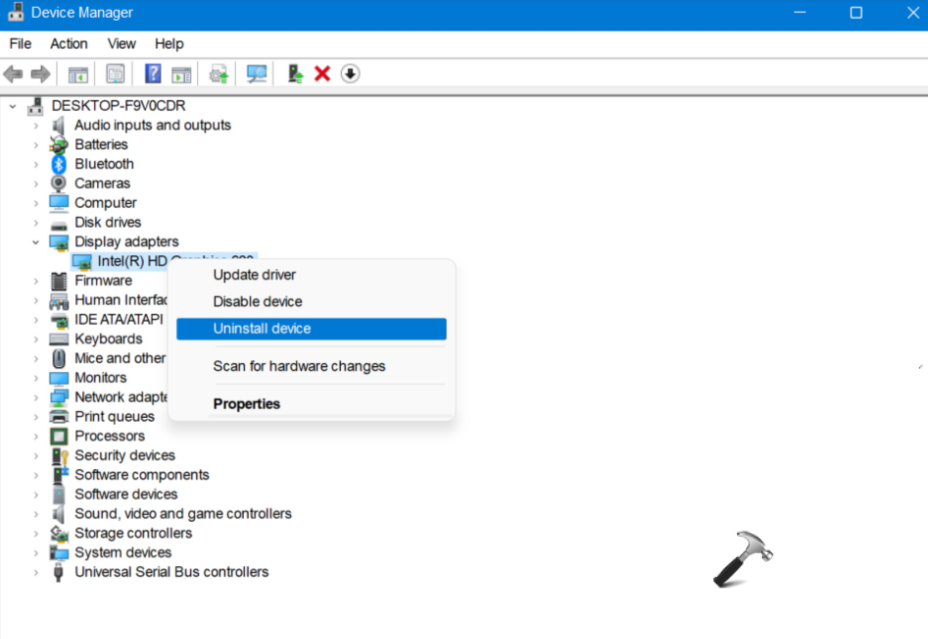Select the Display adapters label
The height and width of the screenshot is (639, 928).
(127, 242)
